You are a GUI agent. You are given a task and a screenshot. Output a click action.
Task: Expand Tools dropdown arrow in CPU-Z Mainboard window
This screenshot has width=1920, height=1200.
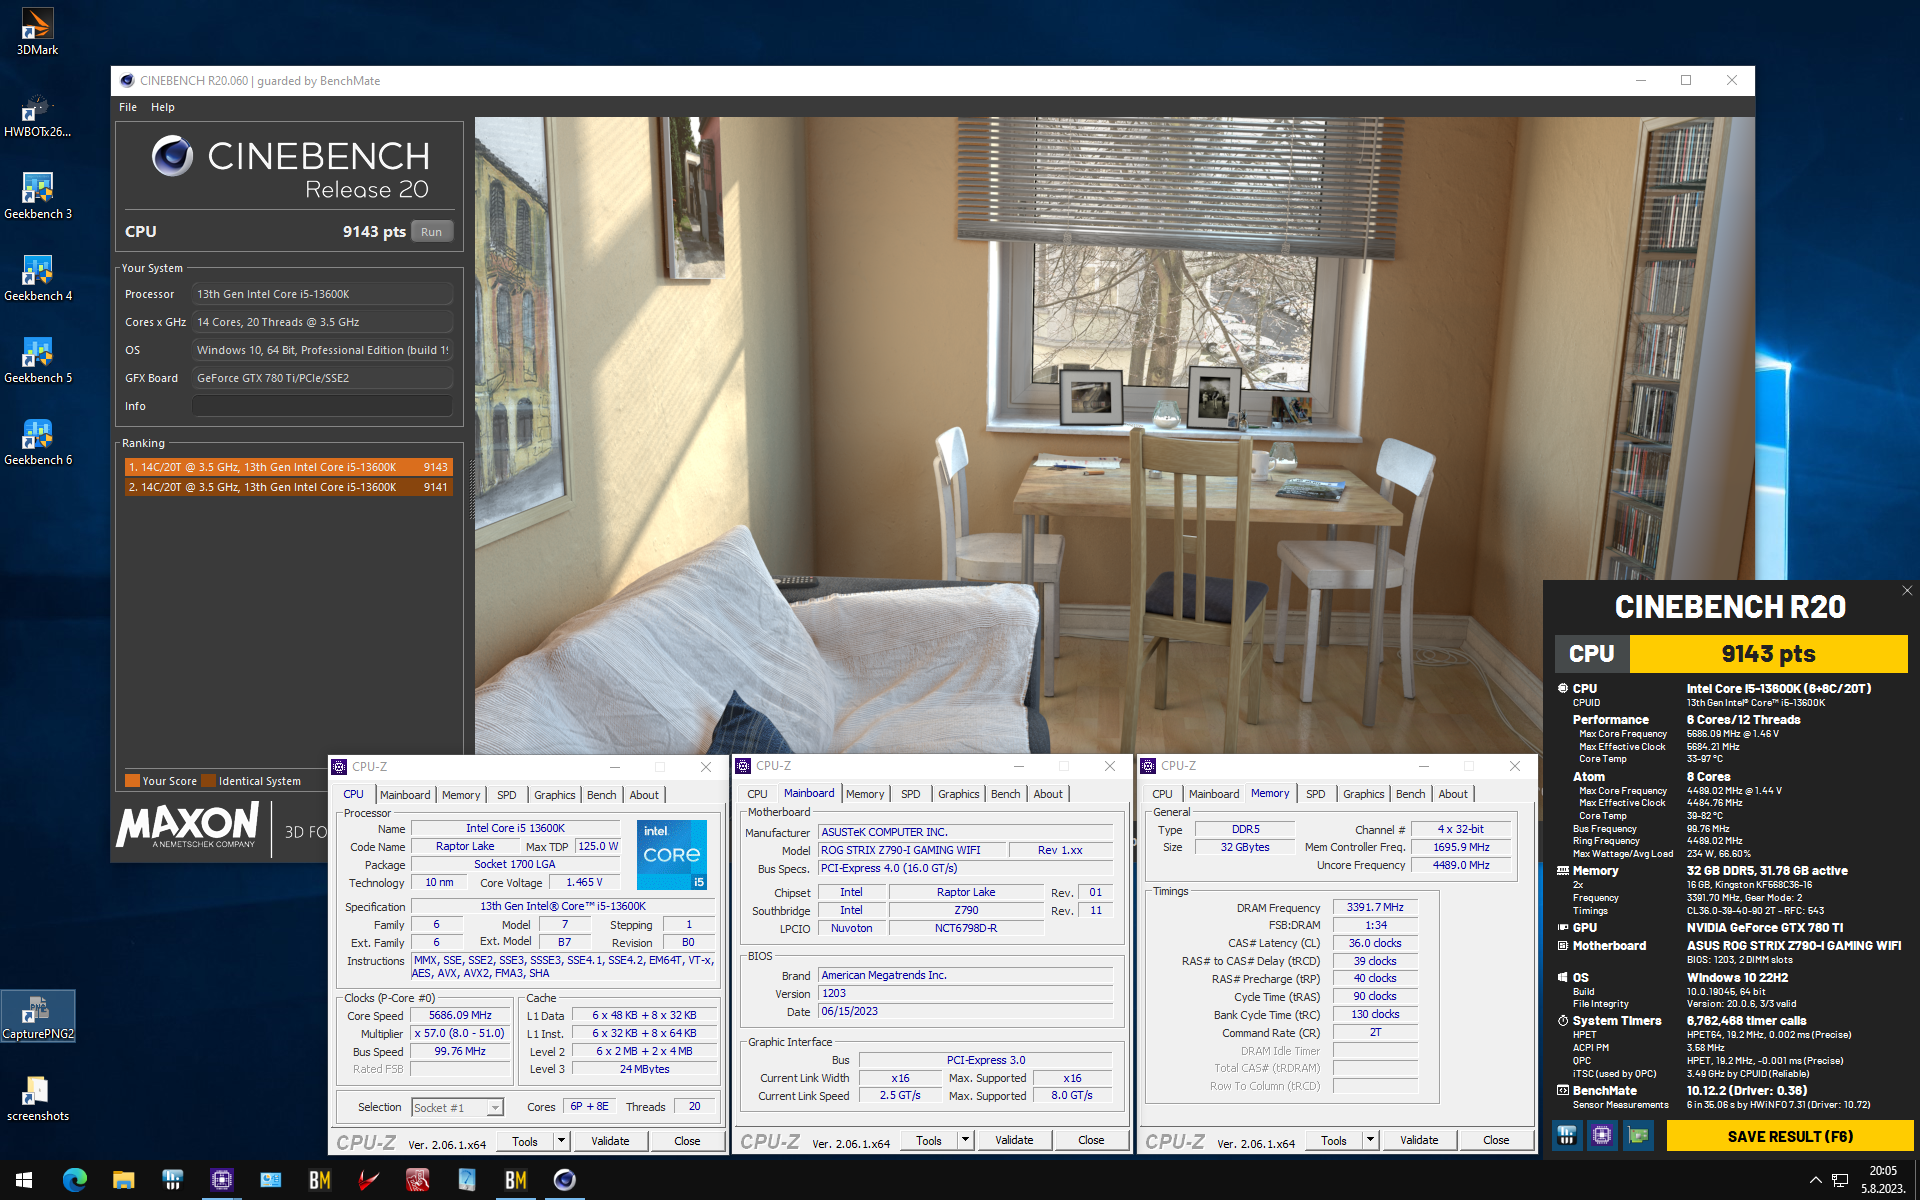point(965,1140)
